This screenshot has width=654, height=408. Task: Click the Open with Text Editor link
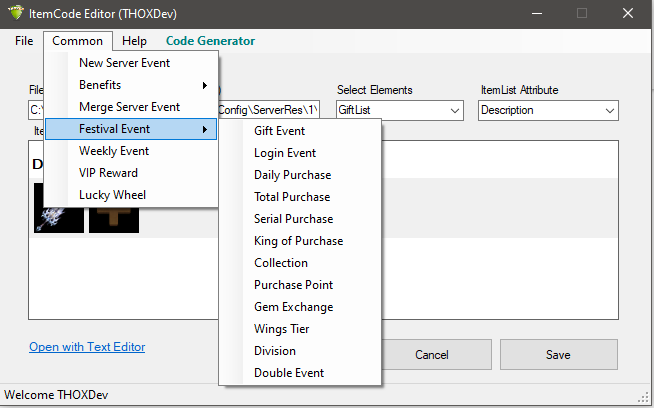click(x=87, y=347)
